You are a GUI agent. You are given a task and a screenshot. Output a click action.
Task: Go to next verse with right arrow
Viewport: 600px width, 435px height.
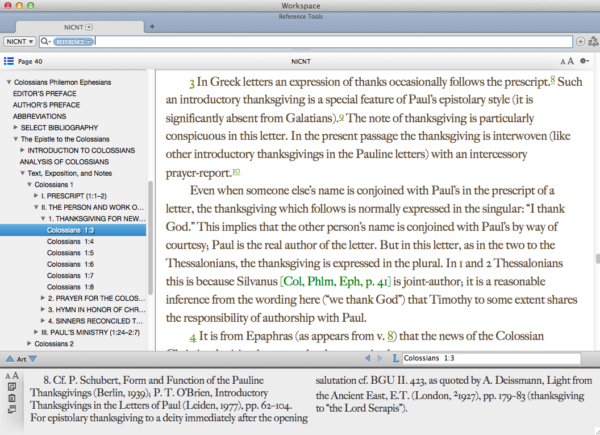pos(379,357)
